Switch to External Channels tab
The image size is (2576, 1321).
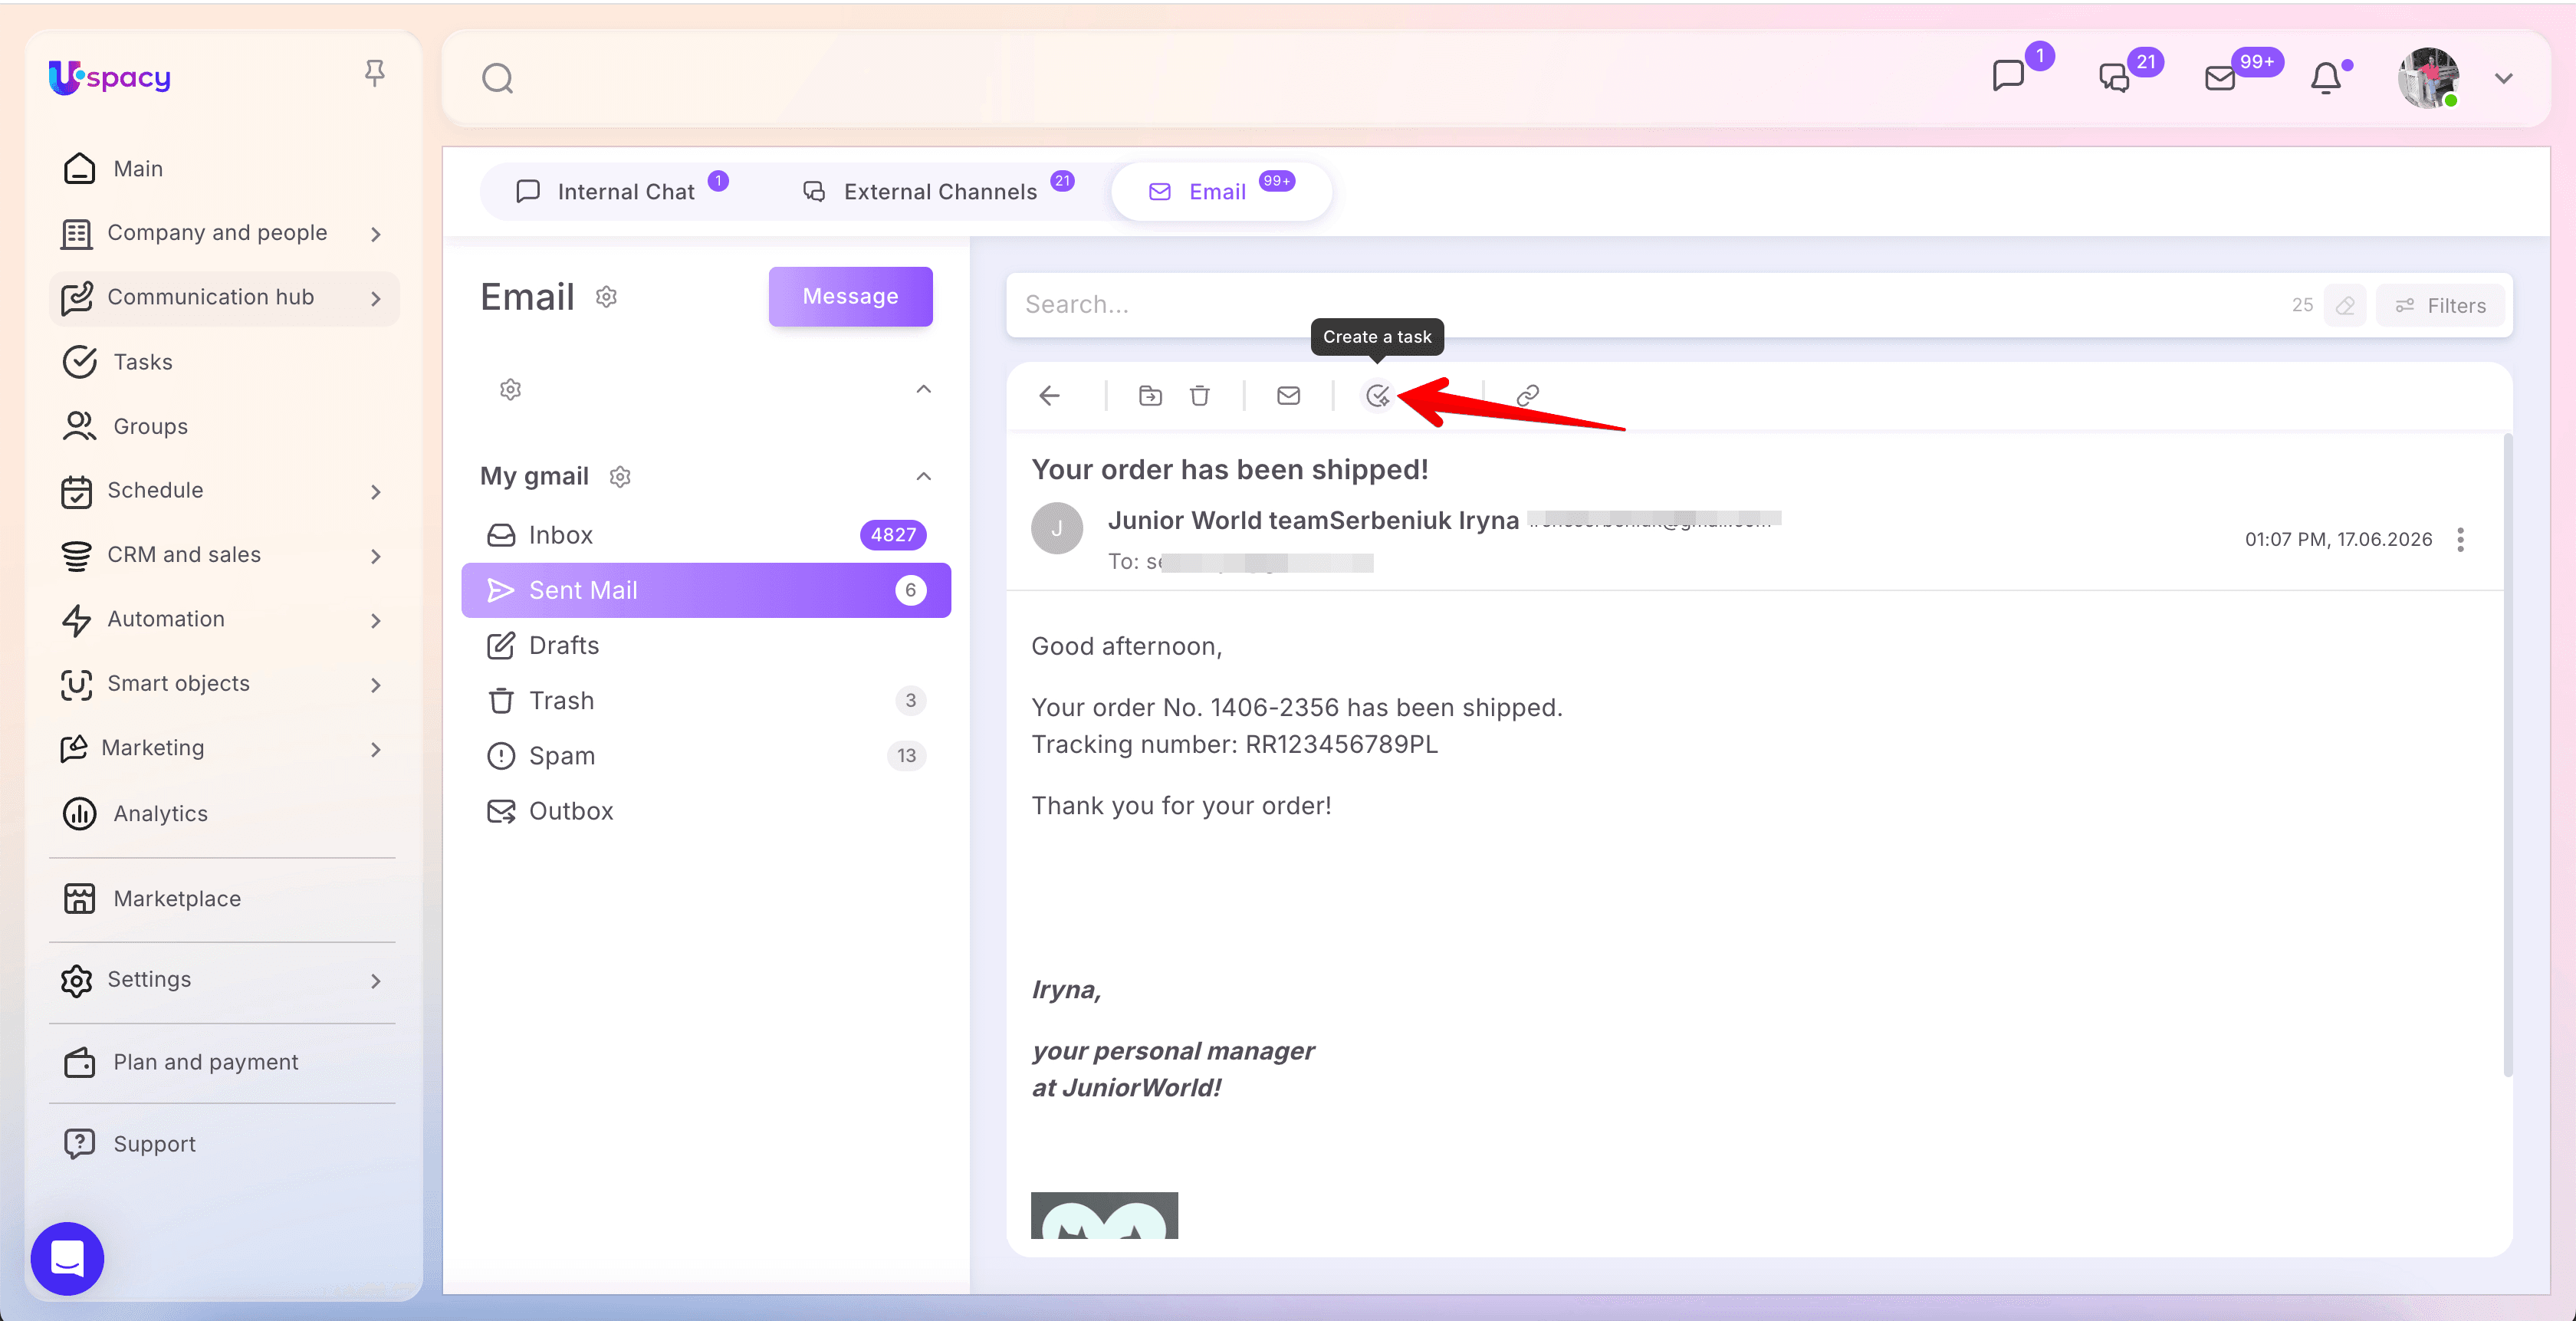pyautogui.click(x=937, y=191)
